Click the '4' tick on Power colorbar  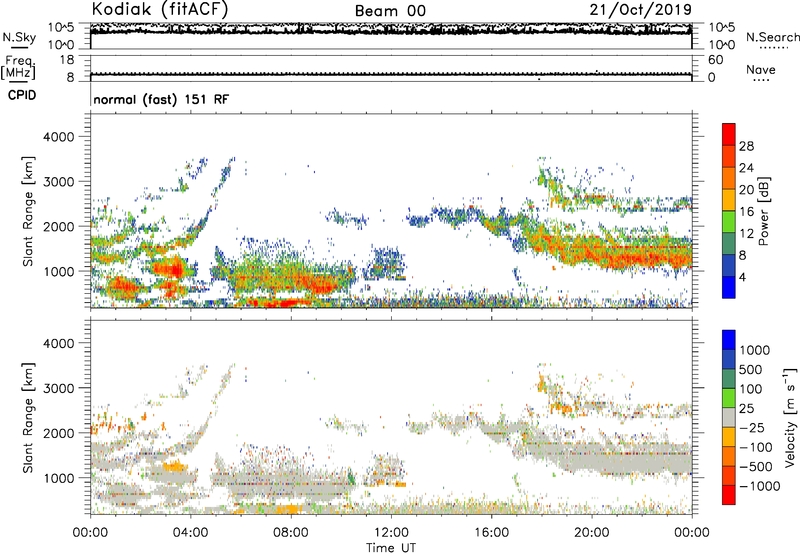click(743, 277)
